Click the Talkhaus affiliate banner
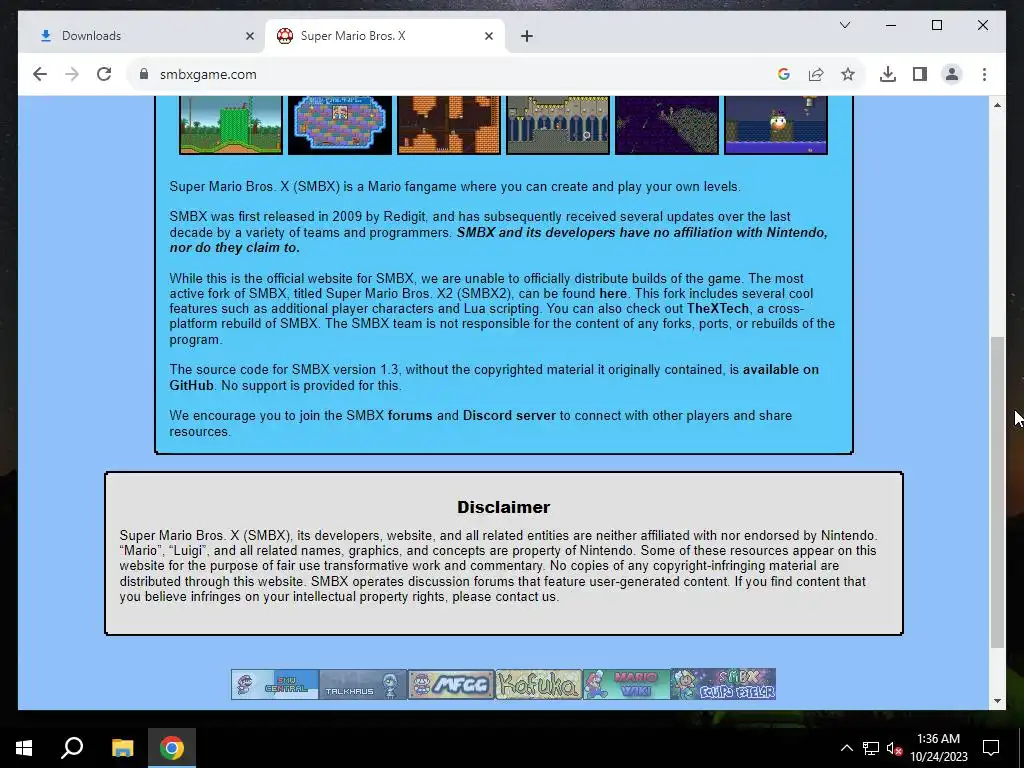The image size is (1024, 768). [363, 684]
